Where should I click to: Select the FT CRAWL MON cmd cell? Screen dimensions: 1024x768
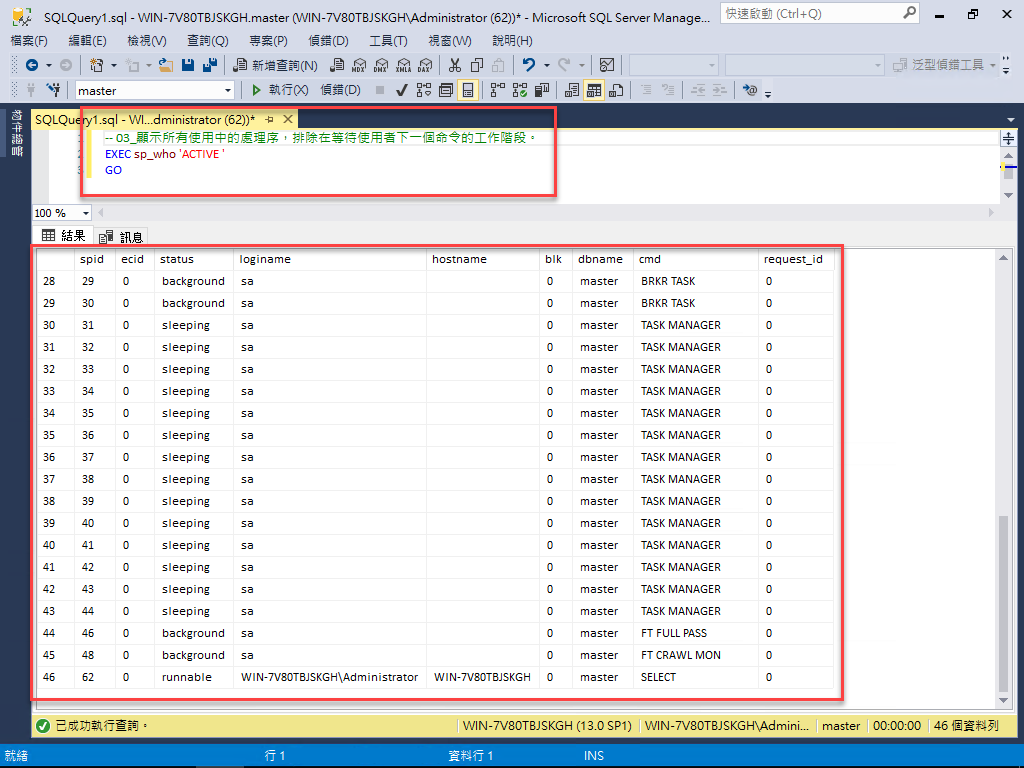(696, 655)
